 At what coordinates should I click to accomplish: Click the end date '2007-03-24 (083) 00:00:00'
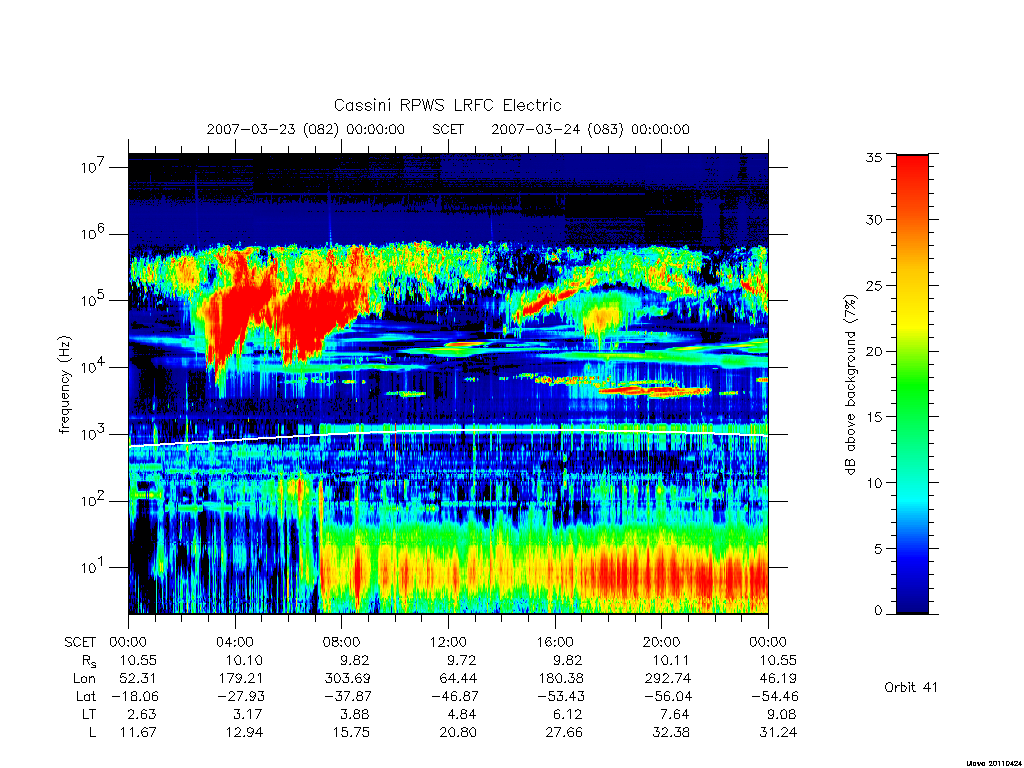[590, 129]
